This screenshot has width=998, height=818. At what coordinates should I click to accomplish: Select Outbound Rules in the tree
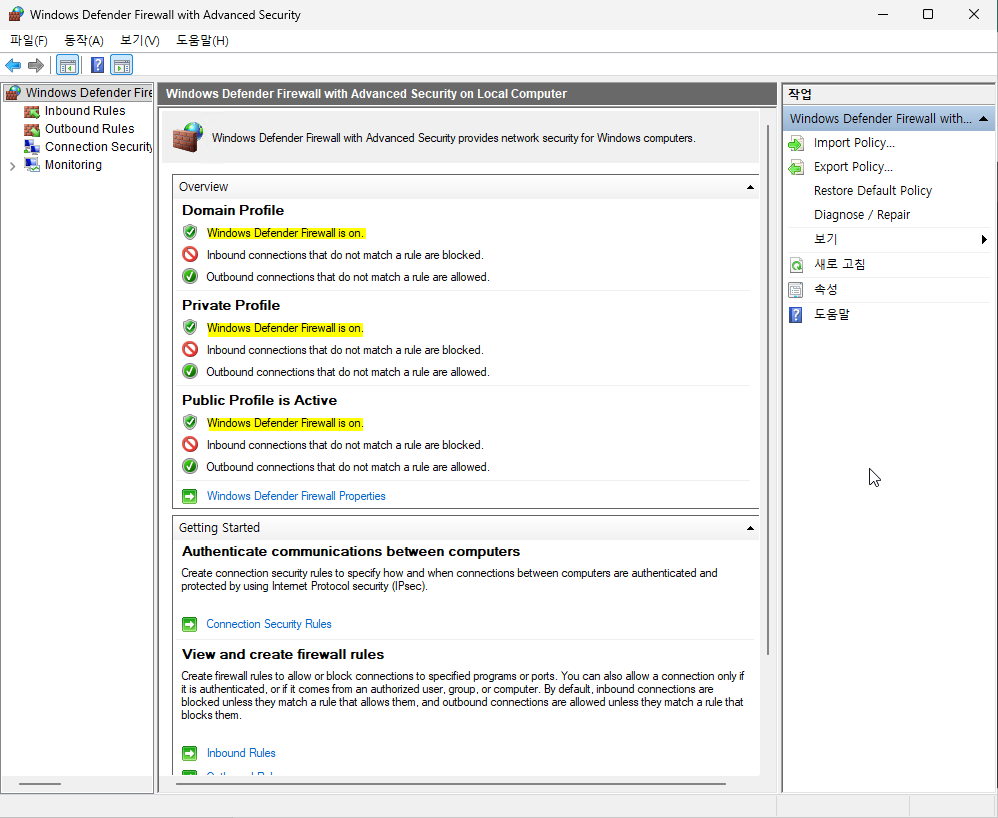click(89, 129)
